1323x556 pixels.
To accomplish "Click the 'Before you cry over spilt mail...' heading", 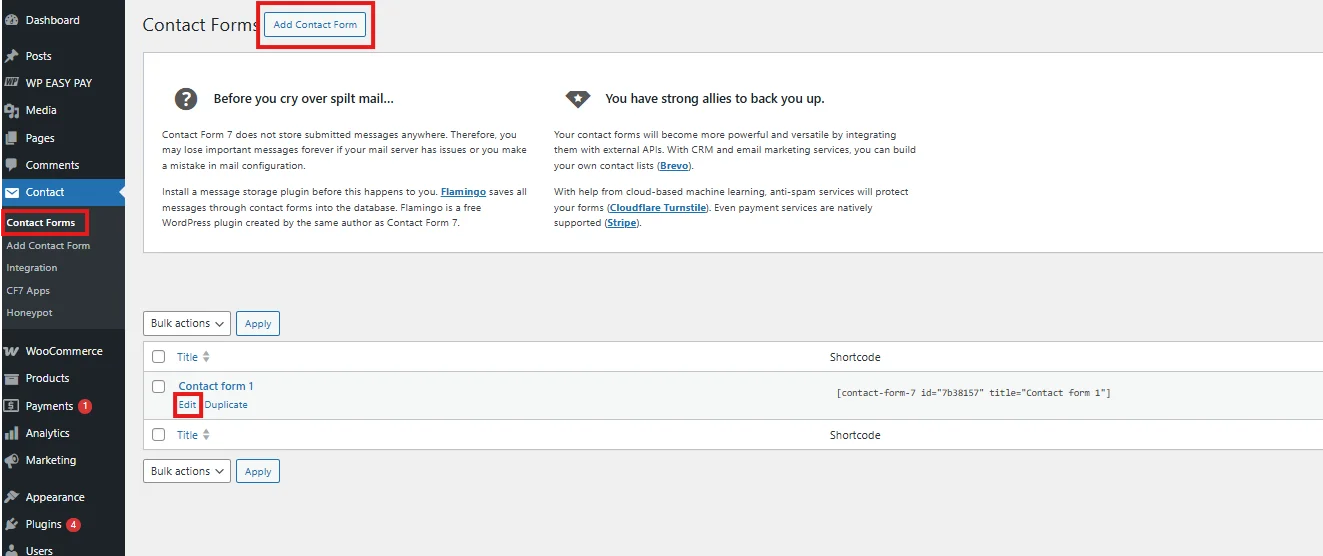I will [x=304, y=99].
